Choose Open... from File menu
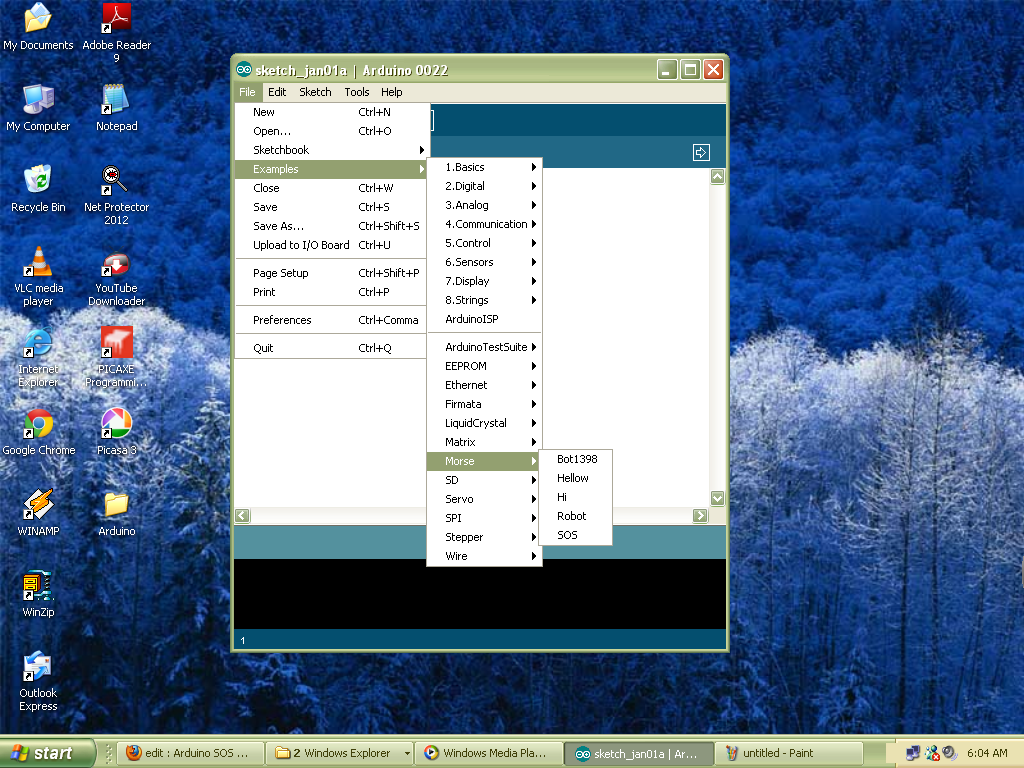The height and width of the screenshot is (768, 1024). (x=332, y=131)
